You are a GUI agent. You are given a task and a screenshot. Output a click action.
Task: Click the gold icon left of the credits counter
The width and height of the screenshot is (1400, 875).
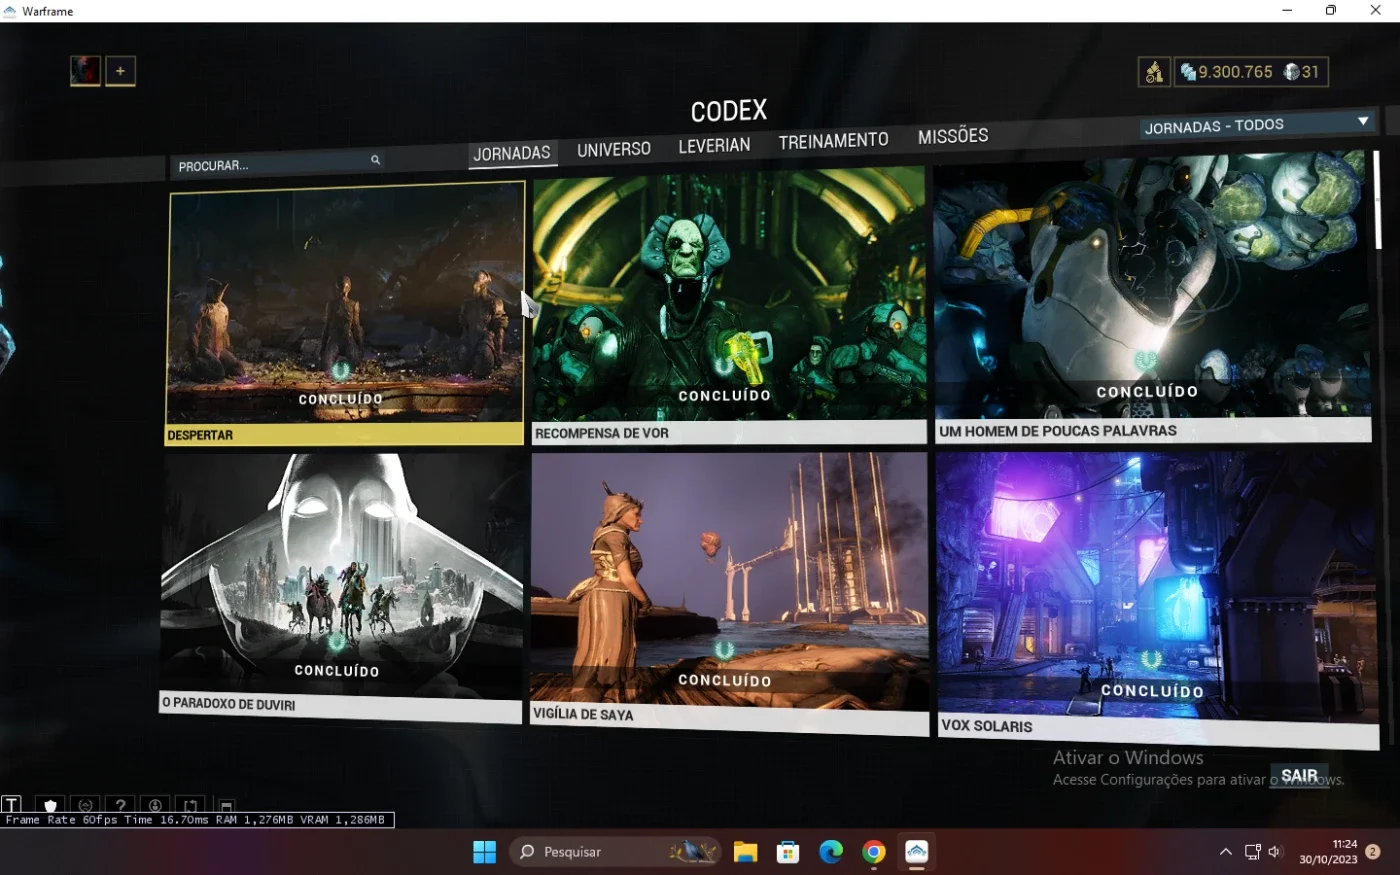pyautogui.click(x=1154, y=72)
